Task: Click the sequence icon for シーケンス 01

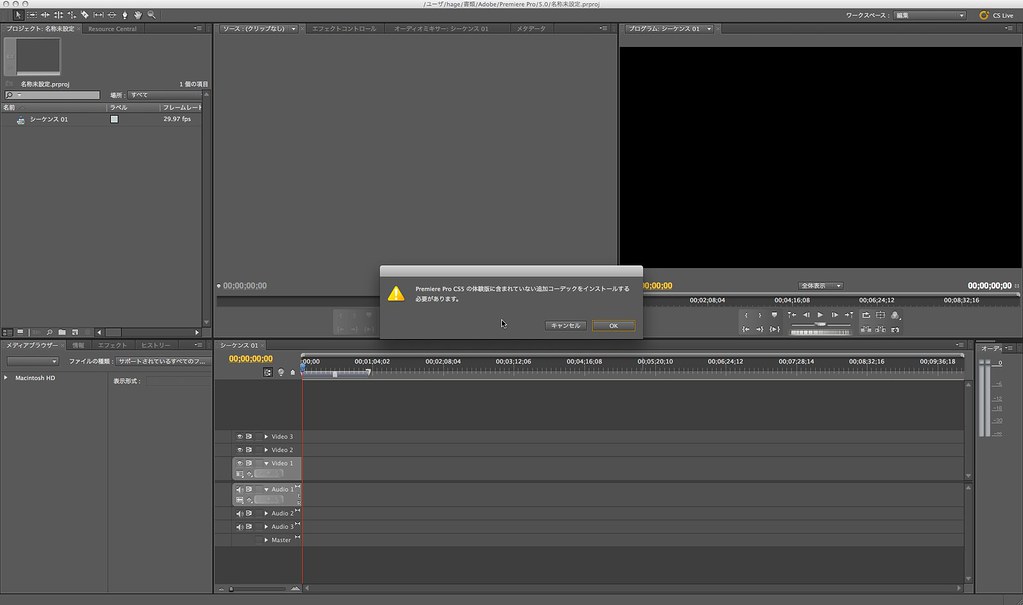Action: tap(20, 120)
